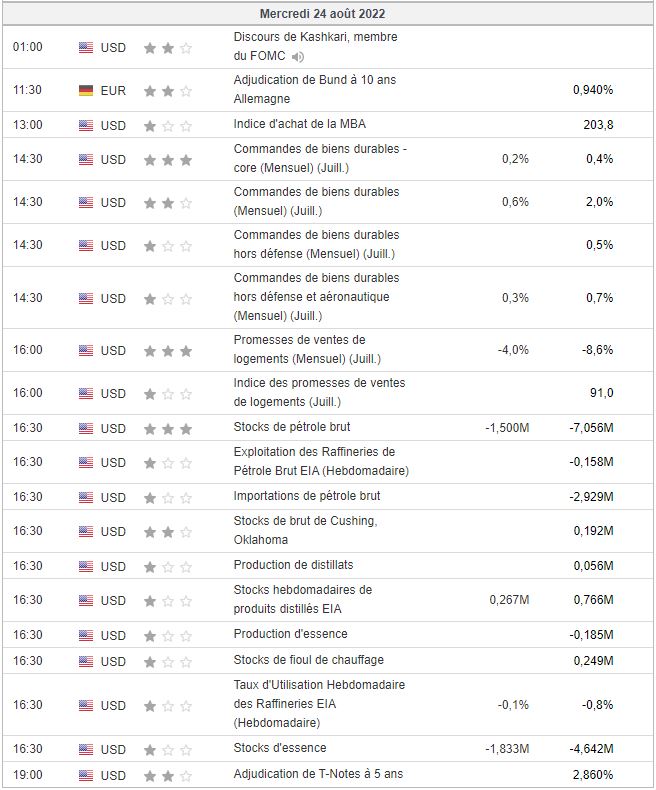This screenshot has height=790, width=656.
Task: Open Stocks de fioul de chauffage
Action: click(308, 660)
